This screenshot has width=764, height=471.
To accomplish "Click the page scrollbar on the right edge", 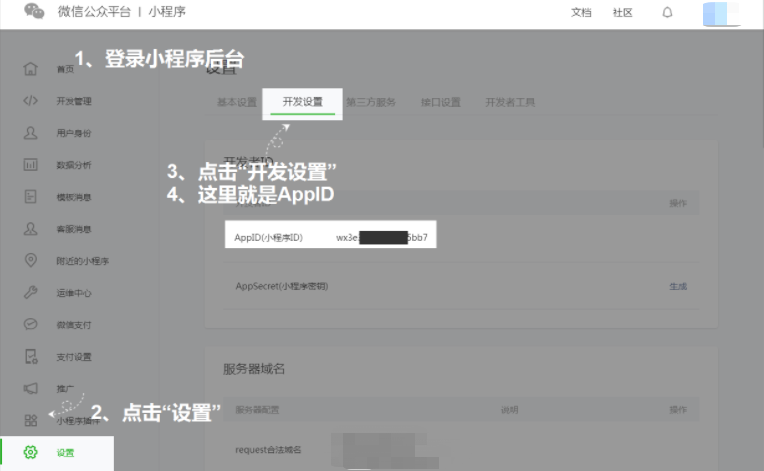I will pos(762,88).
